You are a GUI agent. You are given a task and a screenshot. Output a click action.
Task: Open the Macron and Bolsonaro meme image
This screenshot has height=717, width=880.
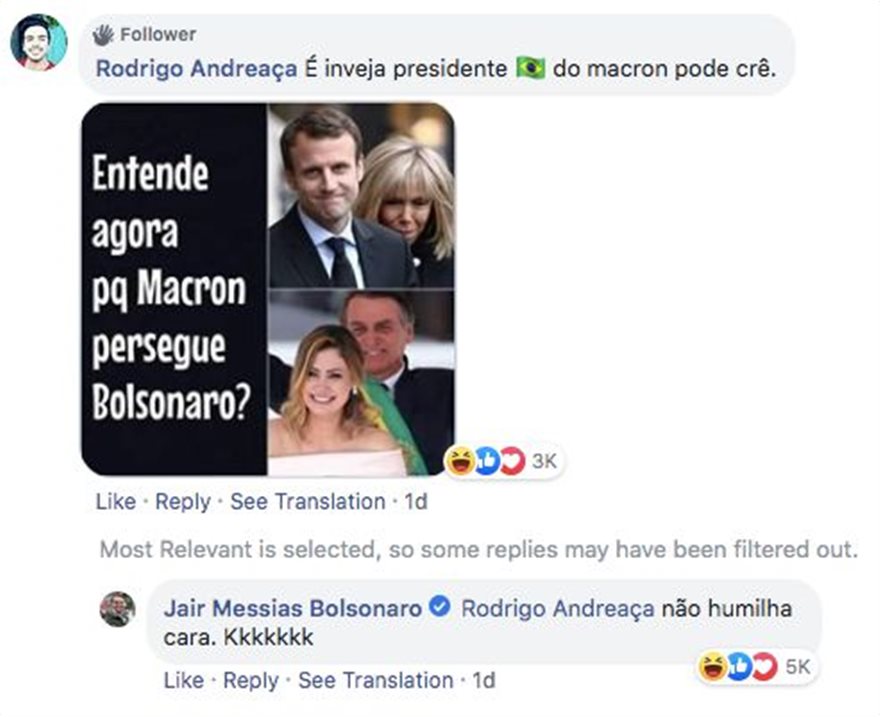267,288
